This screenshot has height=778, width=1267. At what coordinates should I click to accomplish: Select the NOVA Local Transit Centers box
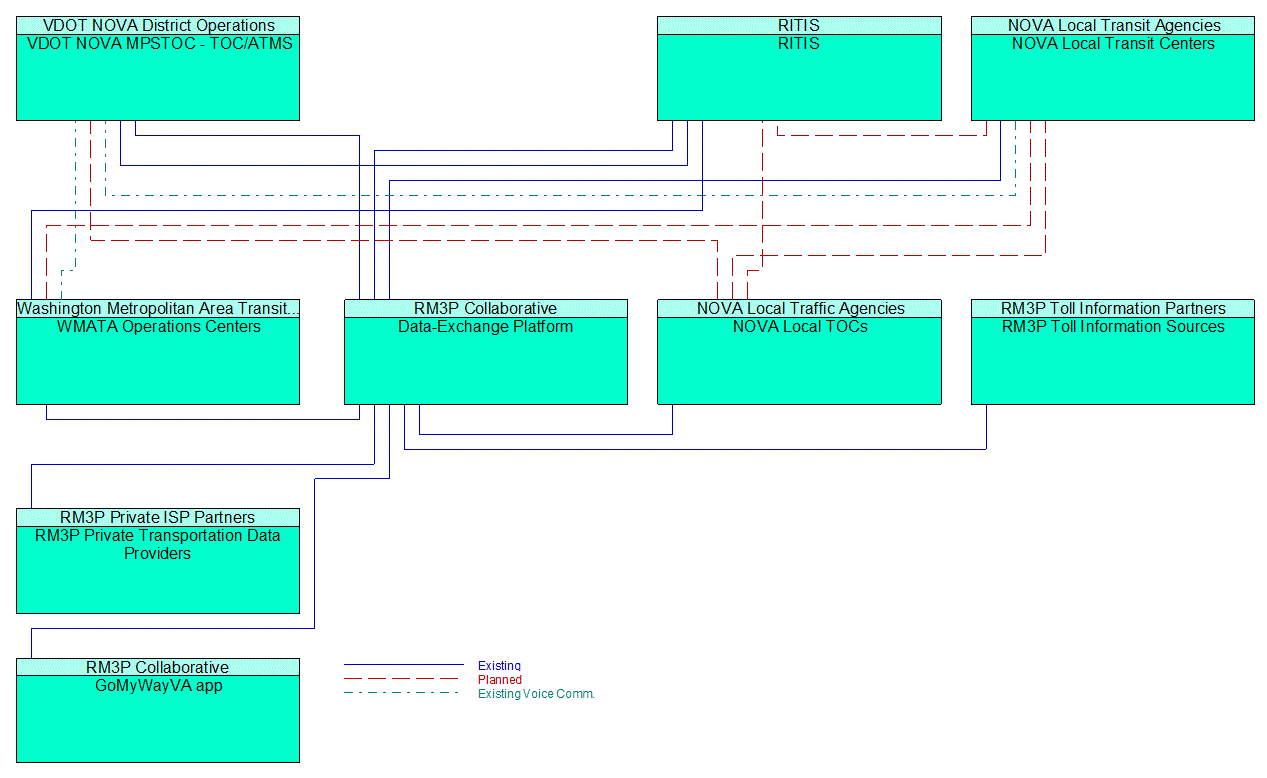[x=1113, y=77]
